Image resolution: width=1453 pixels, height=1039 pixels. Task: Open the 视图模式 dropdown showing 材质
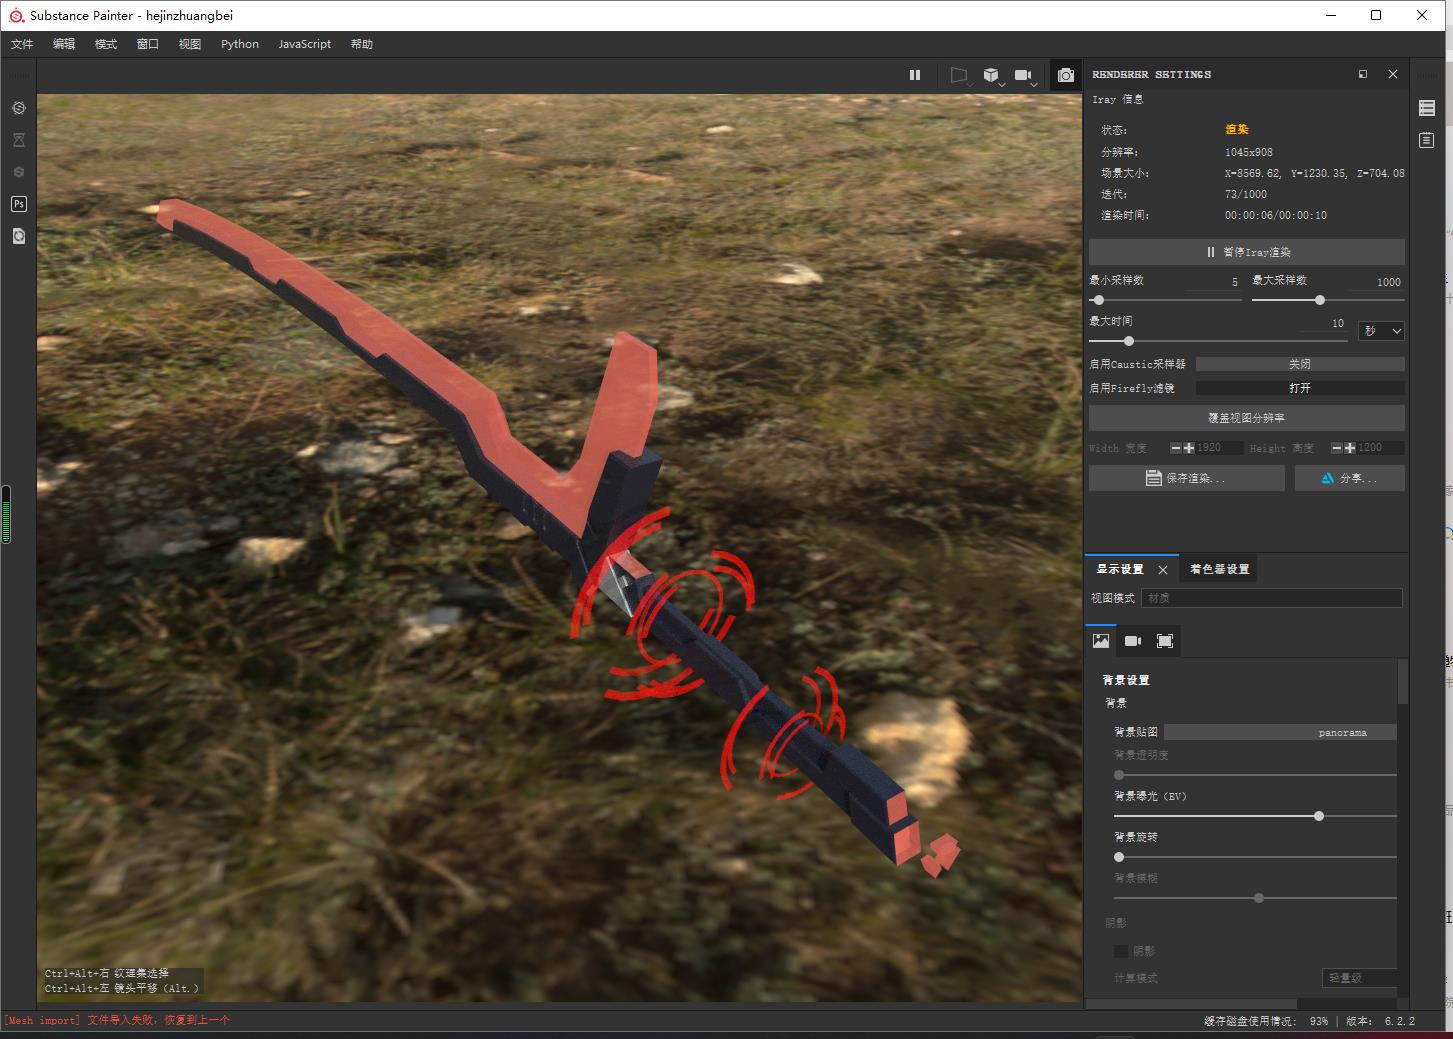[x=1272, y=598]
